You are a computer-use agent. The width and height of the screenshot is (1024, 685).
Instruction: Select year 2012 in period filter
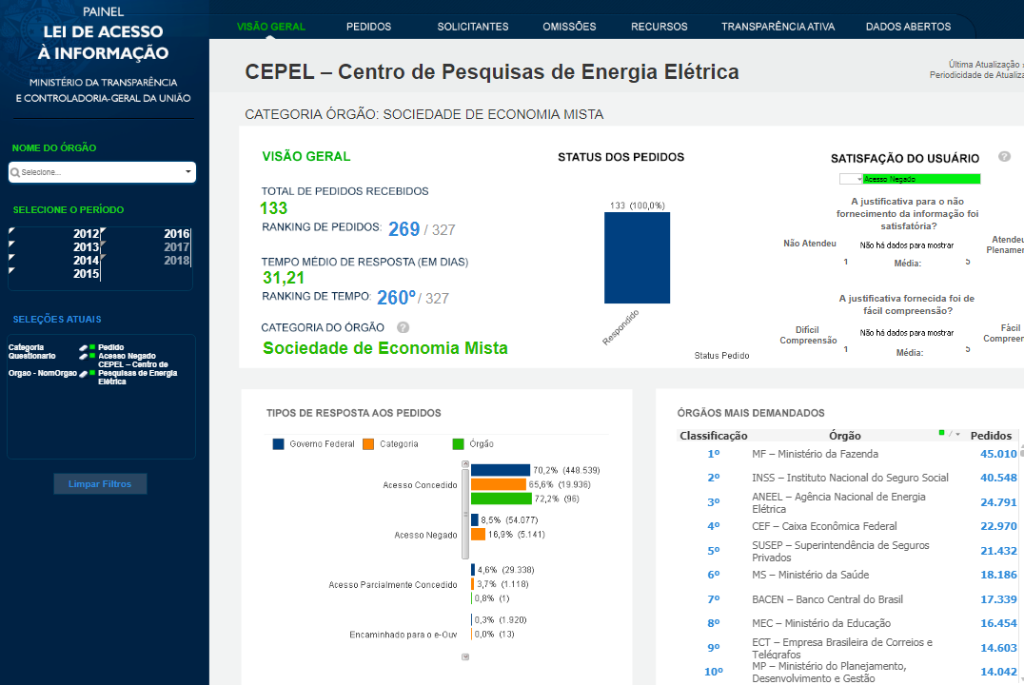86,234
